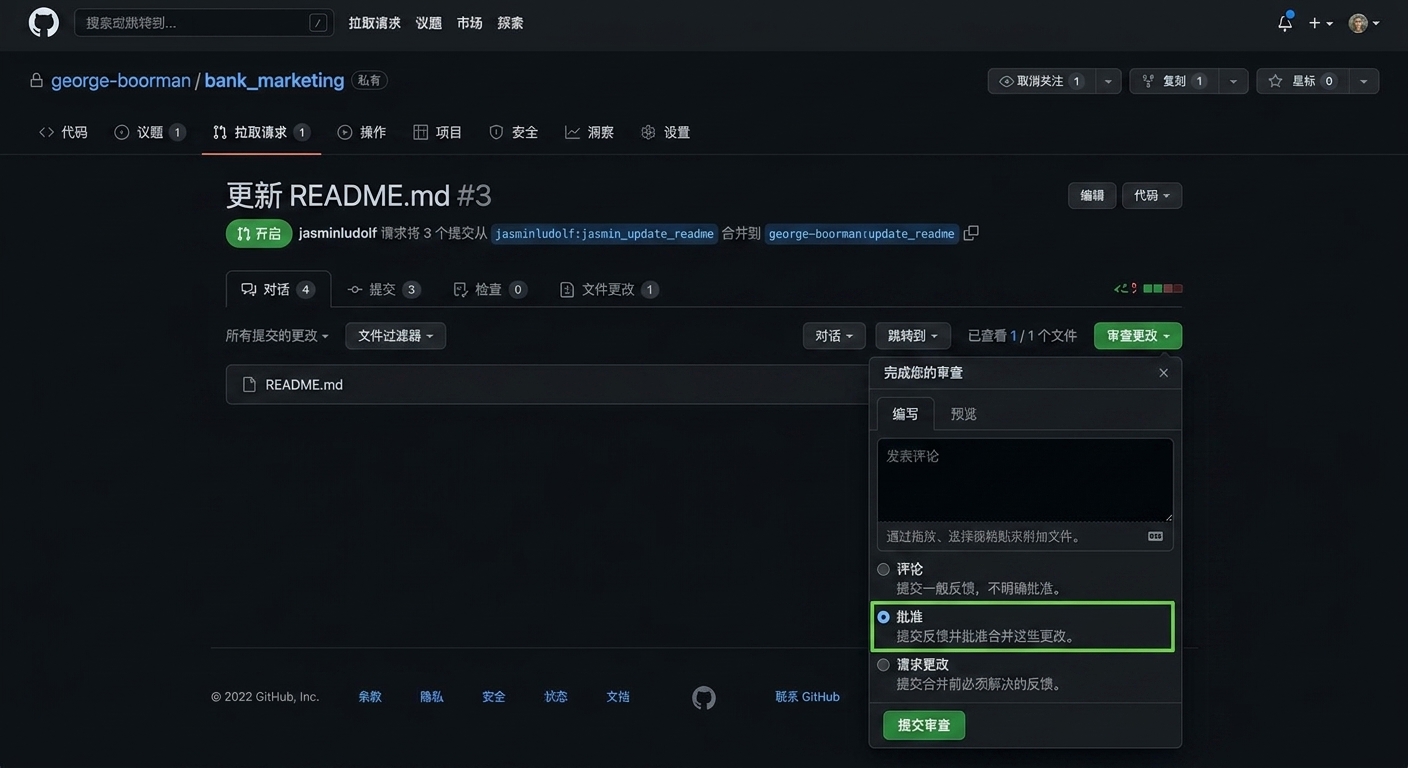Open the plus create-new menu

1321,23
